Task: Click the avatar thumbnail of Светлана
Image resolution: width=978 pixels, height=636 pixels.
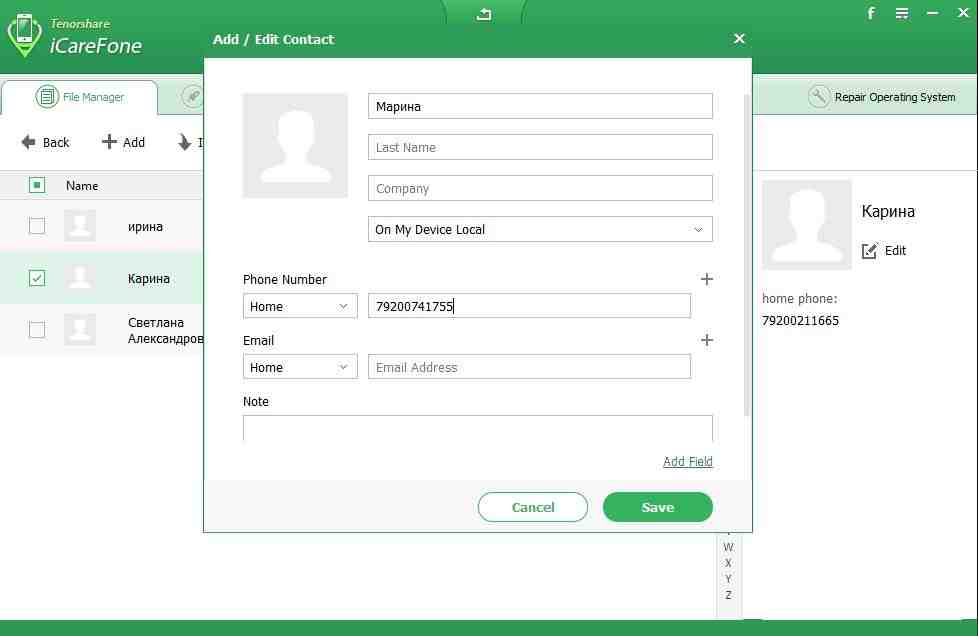Action: click(x=80, y=329)
